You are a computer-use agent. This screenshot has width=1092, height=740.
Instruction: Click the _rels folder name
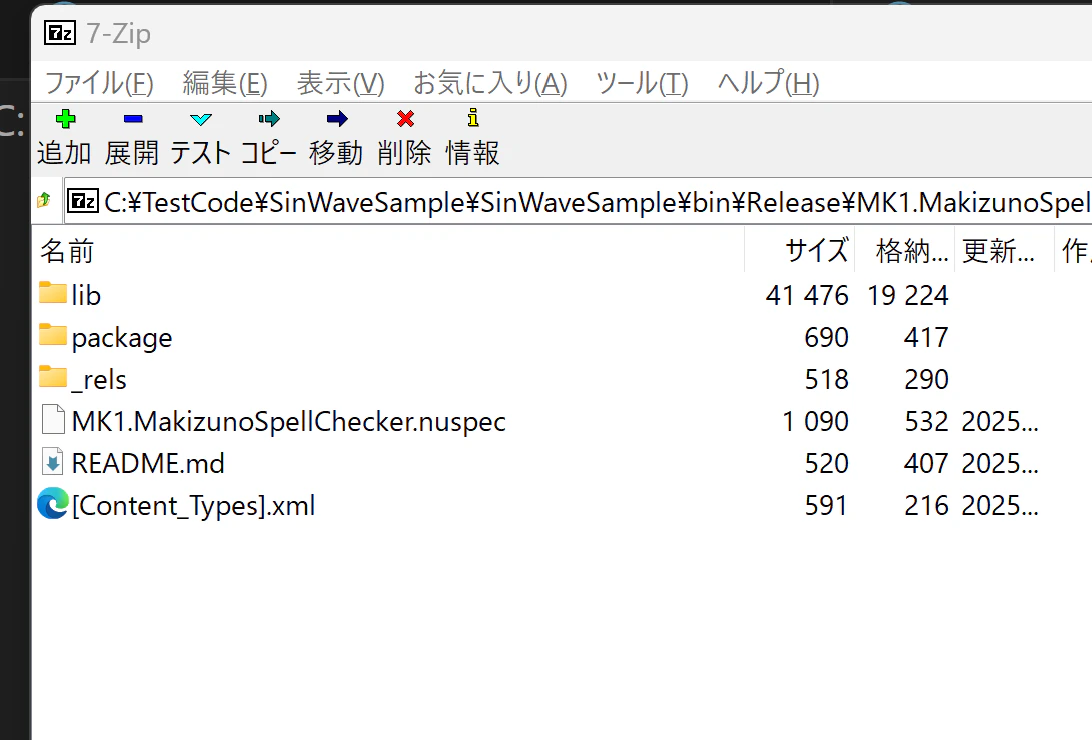click(99, 380)
